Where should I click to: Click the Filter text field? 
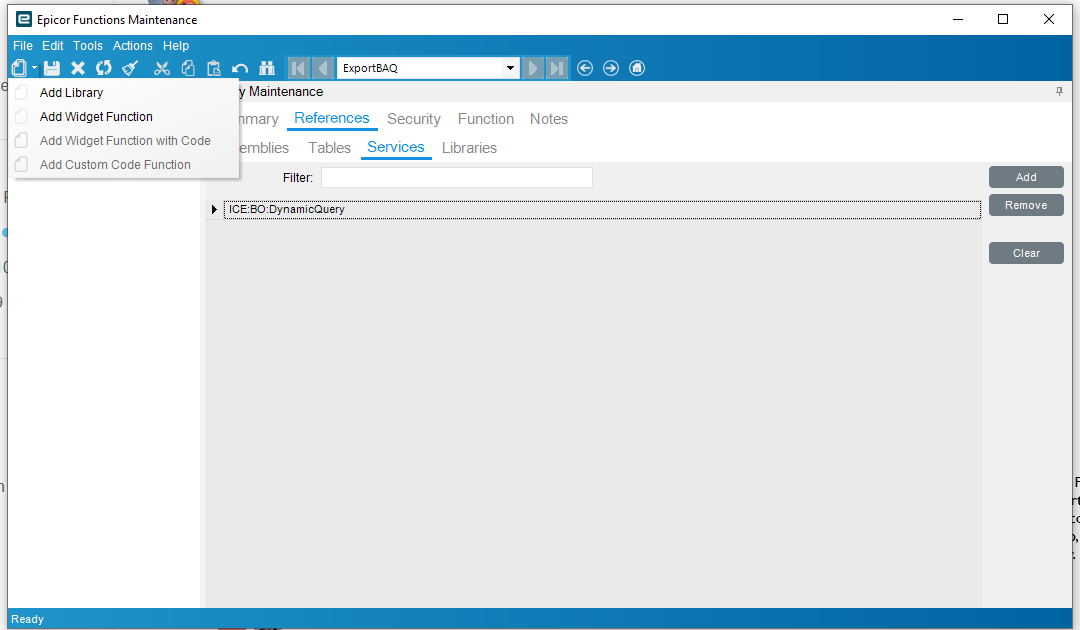(x=457, y=178)
